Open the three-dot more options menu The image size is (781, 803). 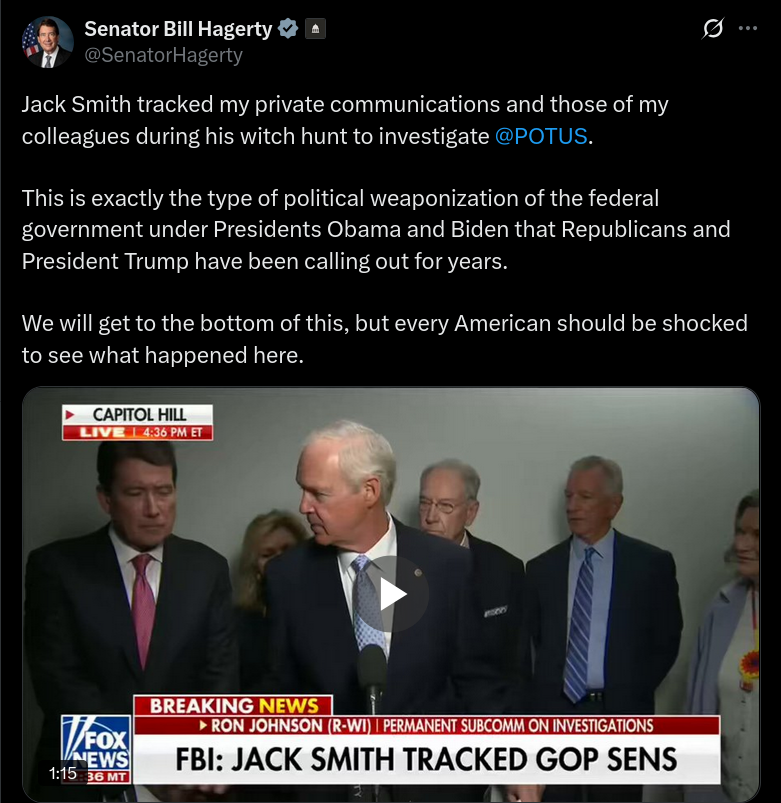[748, 28]
